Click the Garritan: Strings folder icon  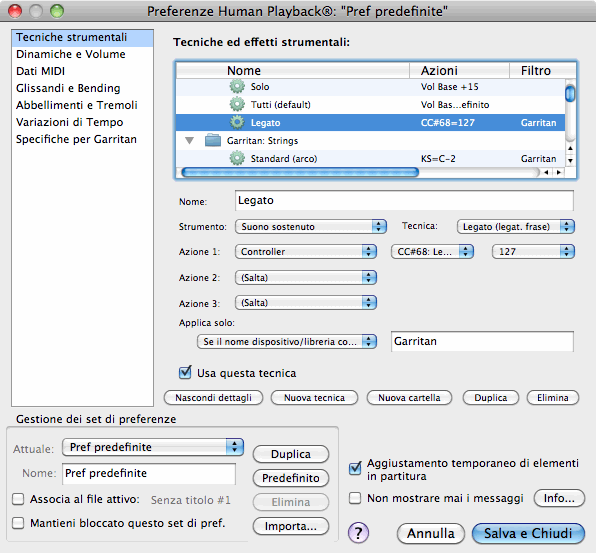(213, 141)
